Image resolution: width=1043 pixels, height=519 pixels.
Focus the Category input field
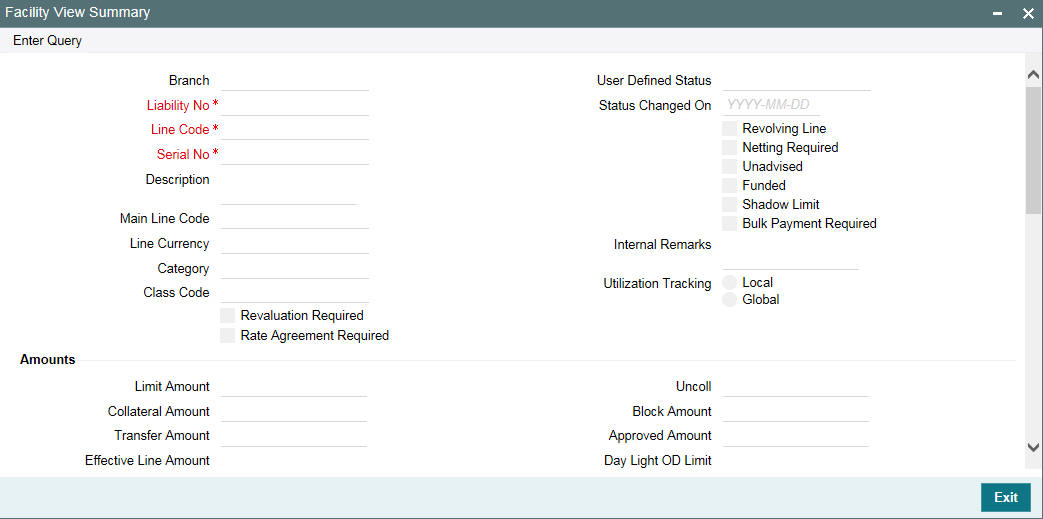(x=295, y=269)
